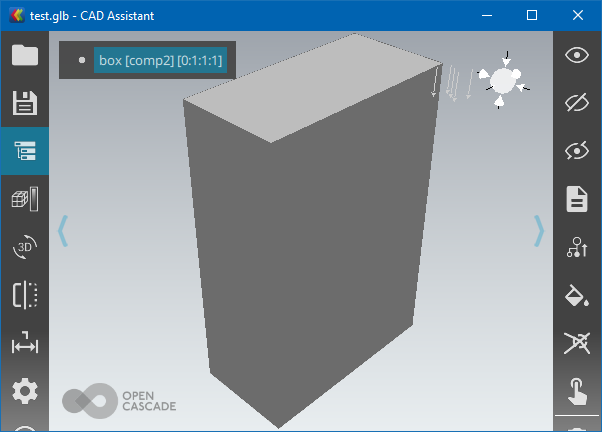Click the 3D view rotation icon
The width and height of the screenshot is (602, 432).
tap(24, 247)
